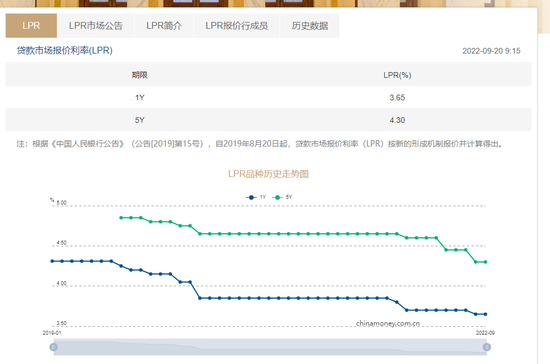Switch to the LPR简介 tab
The height and width of the screenshot is (364, 550).
164,26
